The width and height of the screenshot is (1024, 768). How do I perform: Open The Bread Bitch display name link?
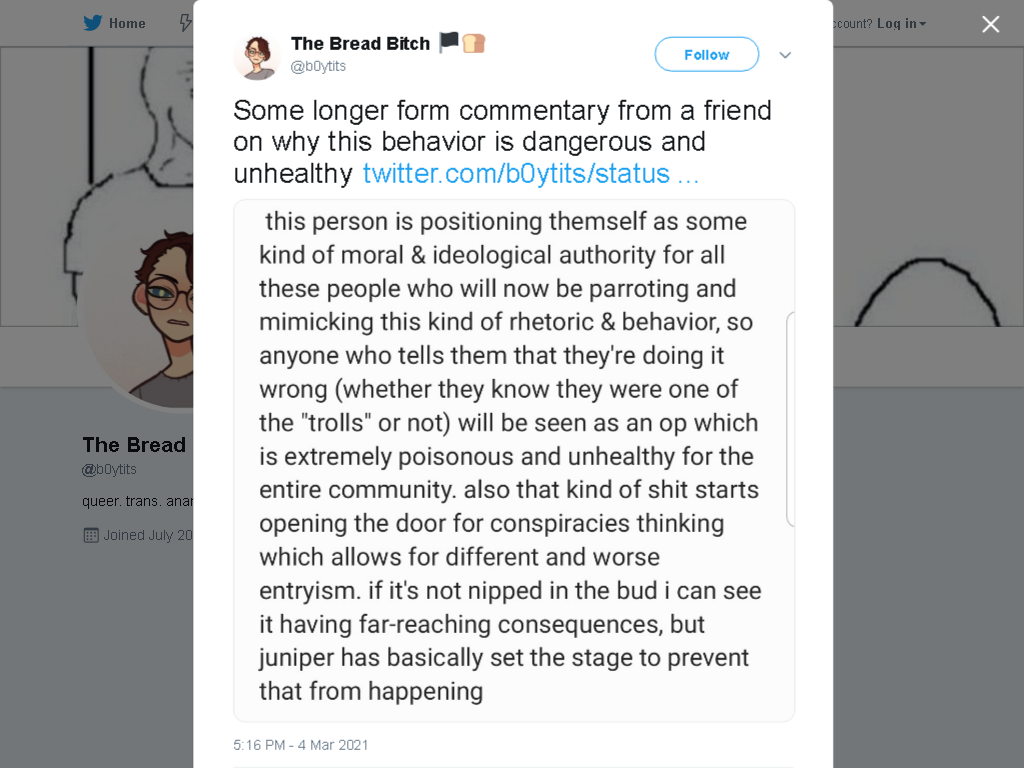point(360,44)
